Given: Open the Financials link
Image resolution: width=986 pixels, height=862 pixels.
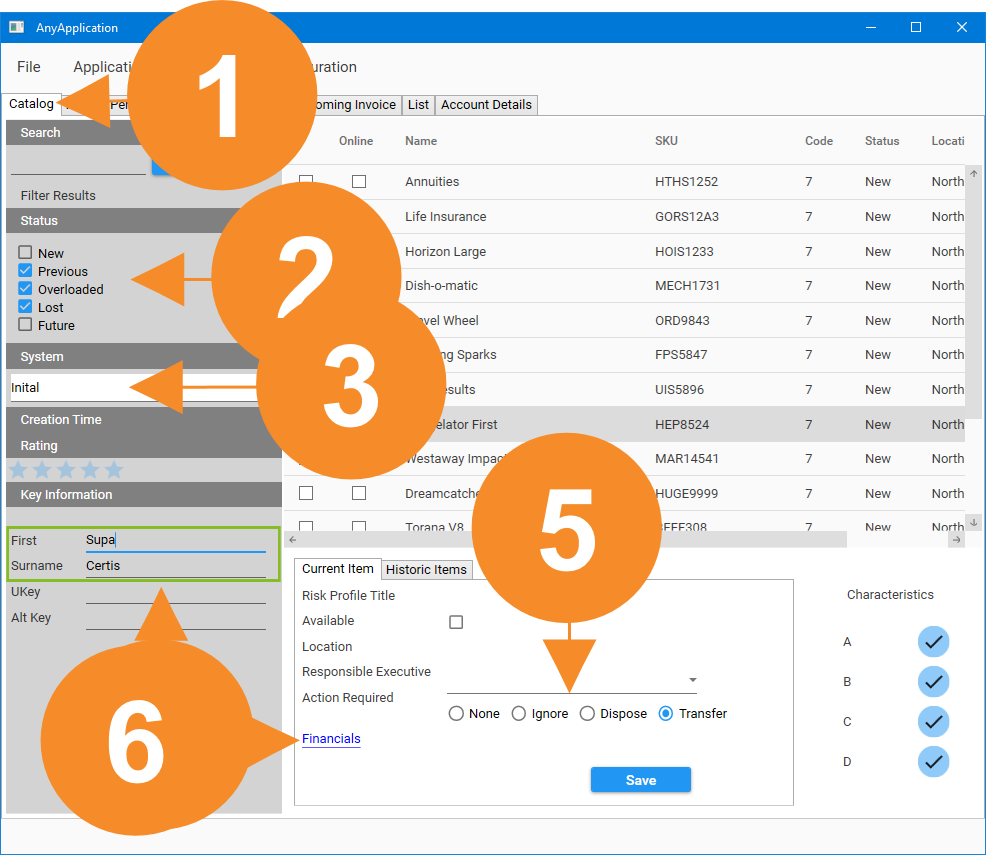Looking at the screenshot, I should click(331, 739).
